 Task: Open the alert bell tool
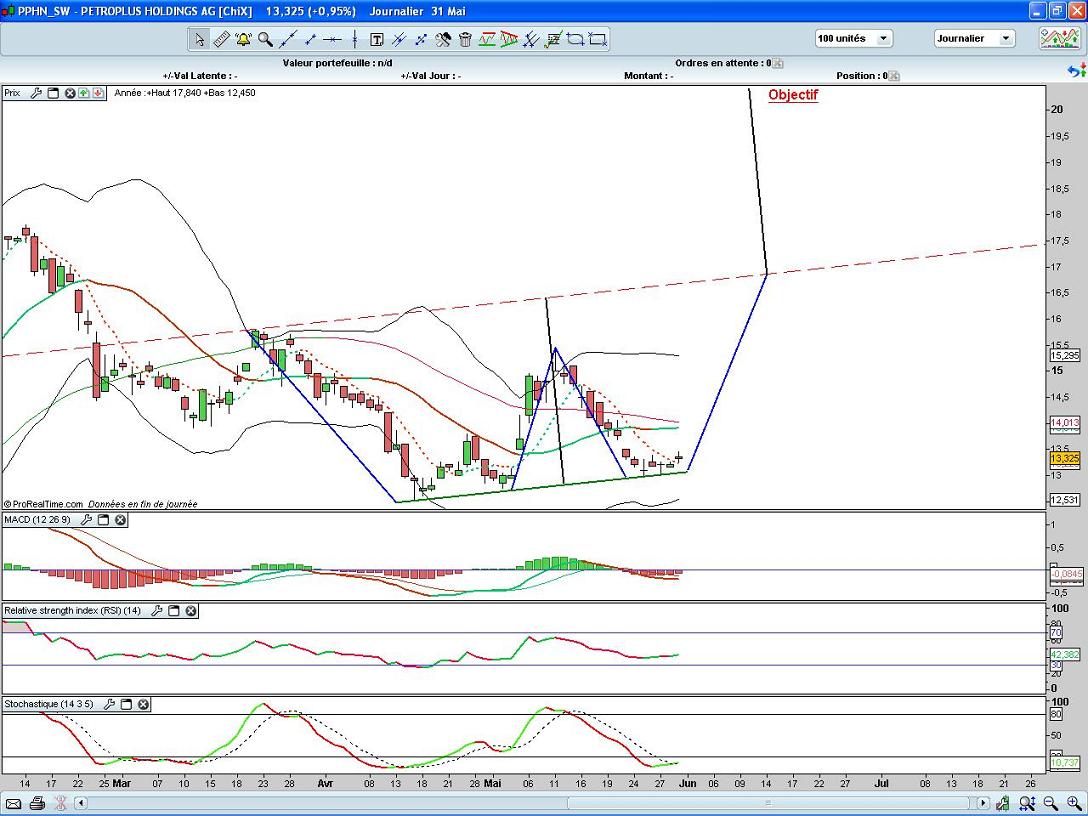pos(243,40)
